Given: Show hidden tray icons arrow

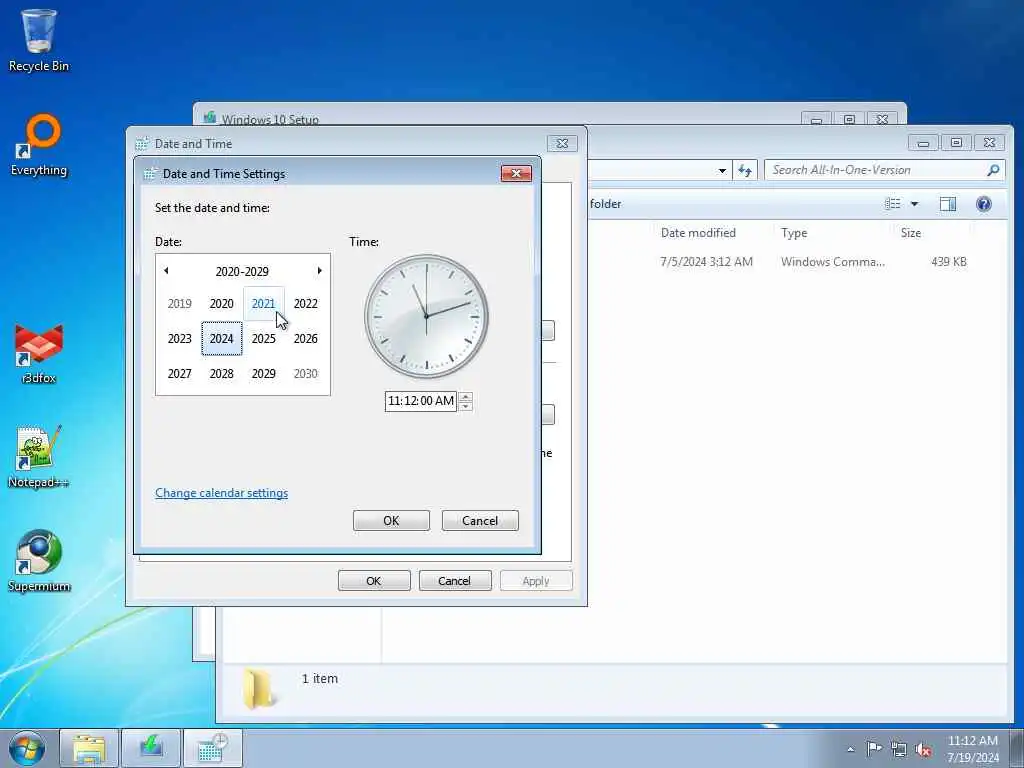Looking at the screenshot, I should (x=850, y=749).
